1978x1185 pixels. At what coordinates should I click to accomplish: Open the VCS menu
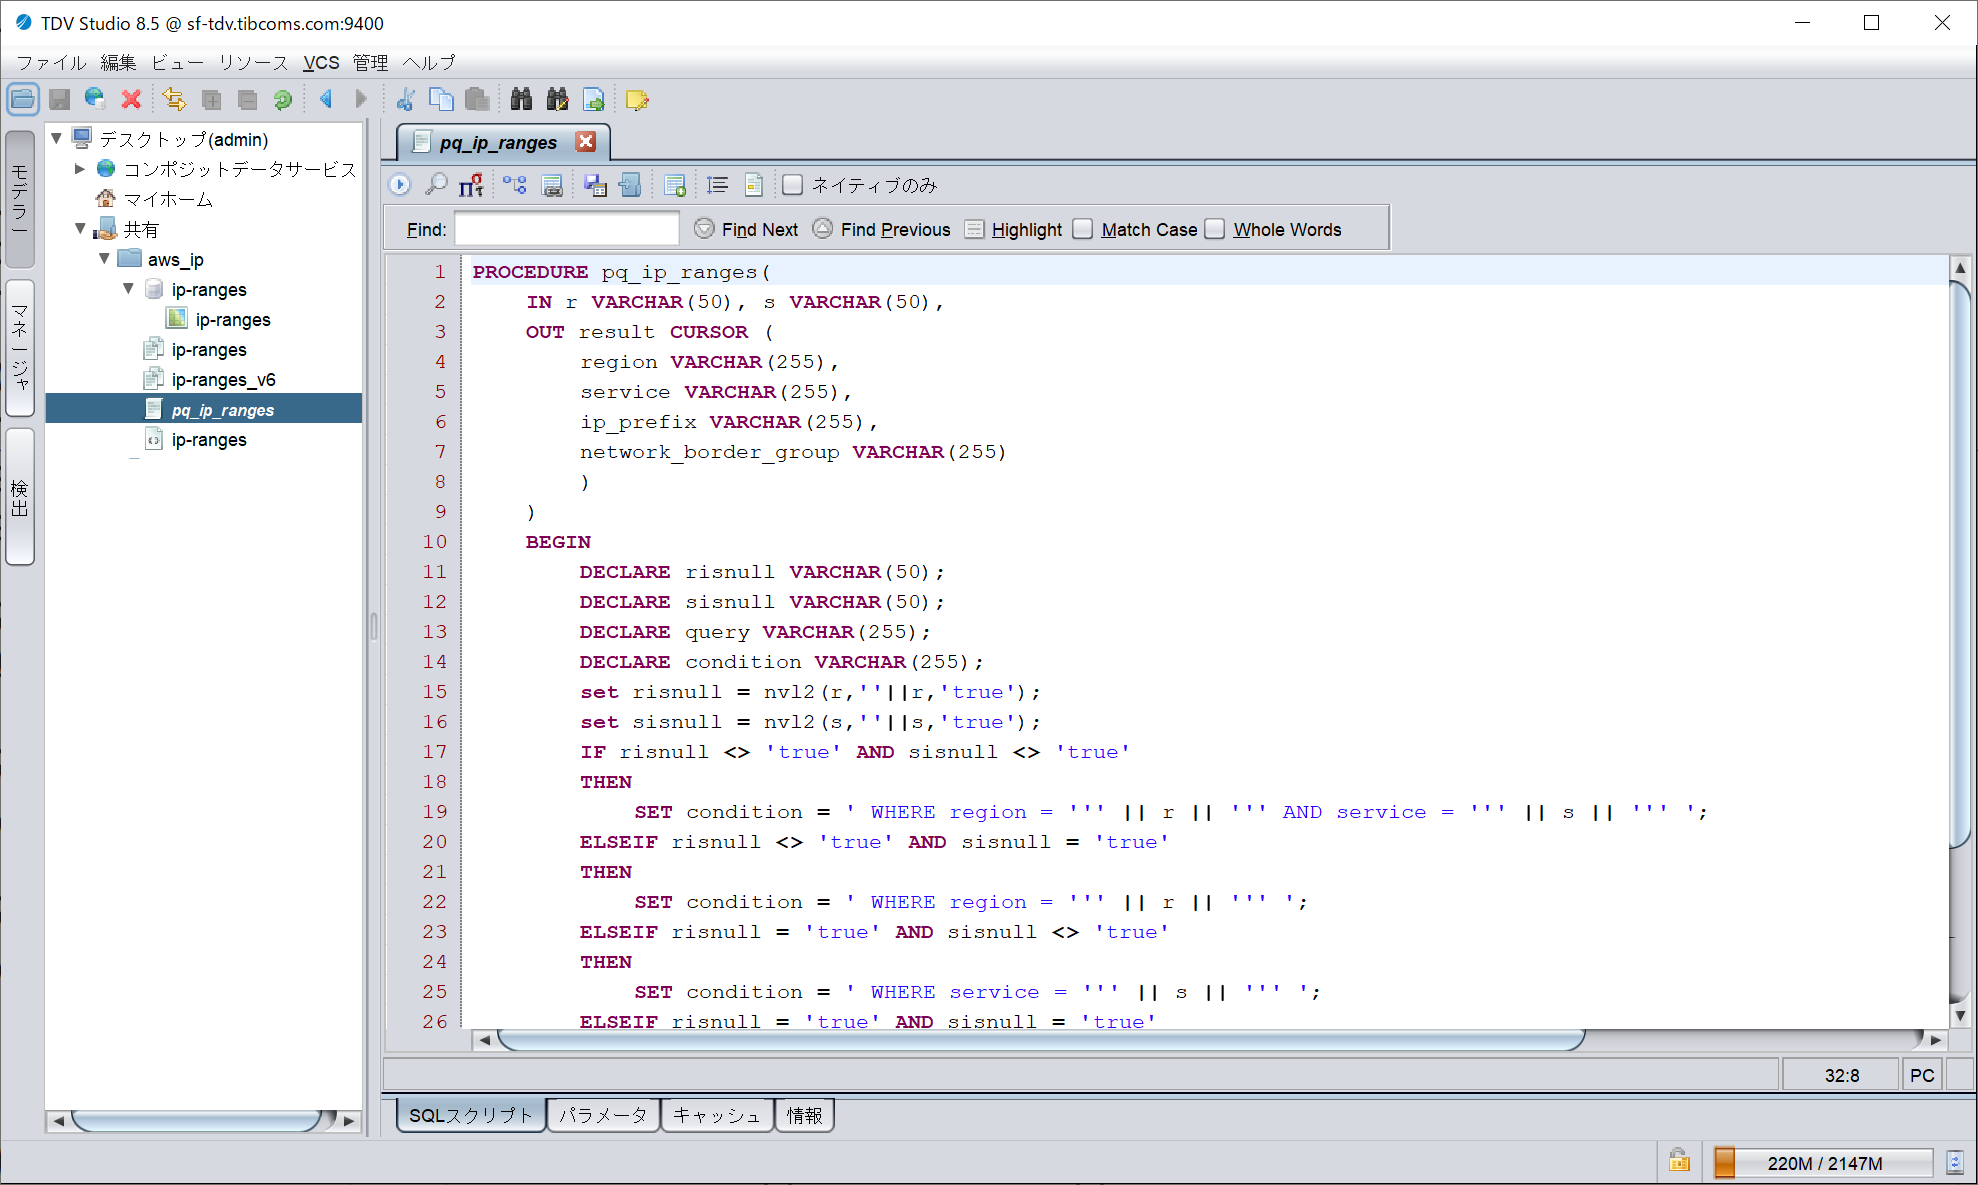(x=321, y=62)
